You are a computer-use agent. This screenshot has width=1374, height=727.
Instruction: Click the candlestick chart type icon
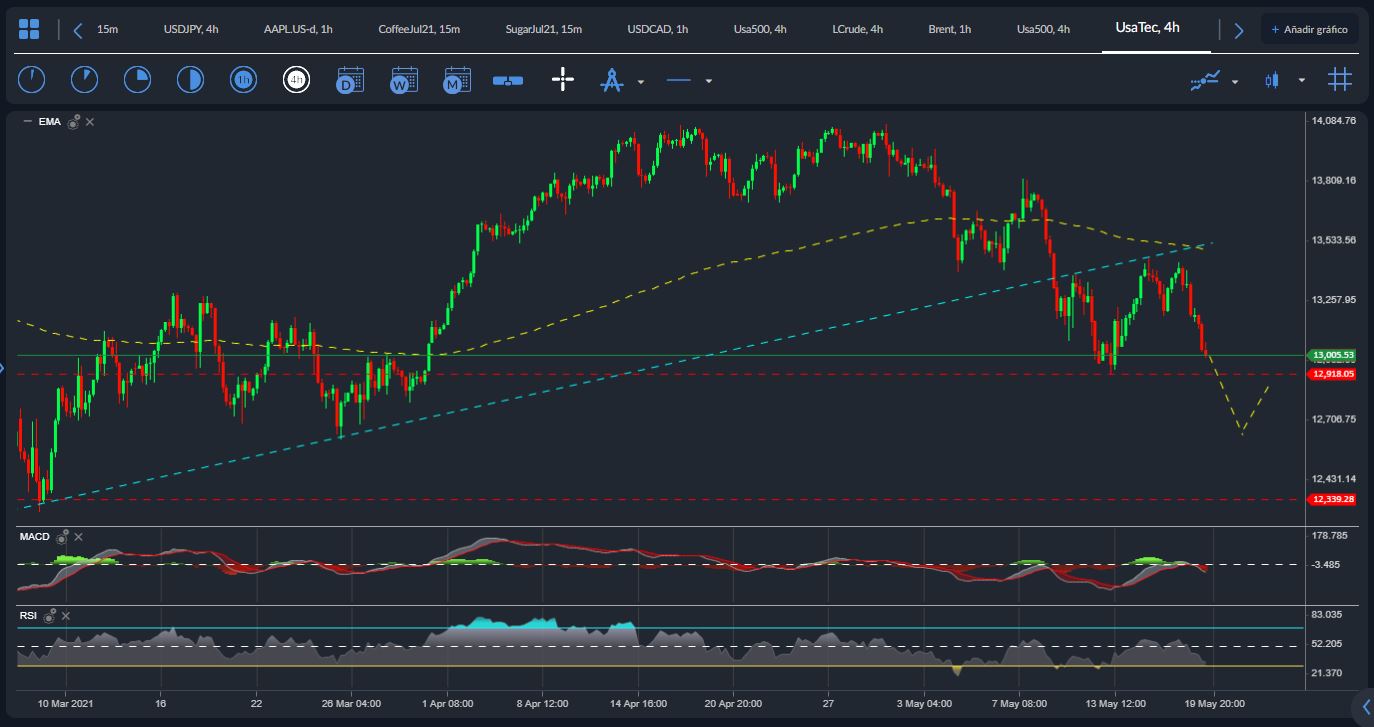1272,80
